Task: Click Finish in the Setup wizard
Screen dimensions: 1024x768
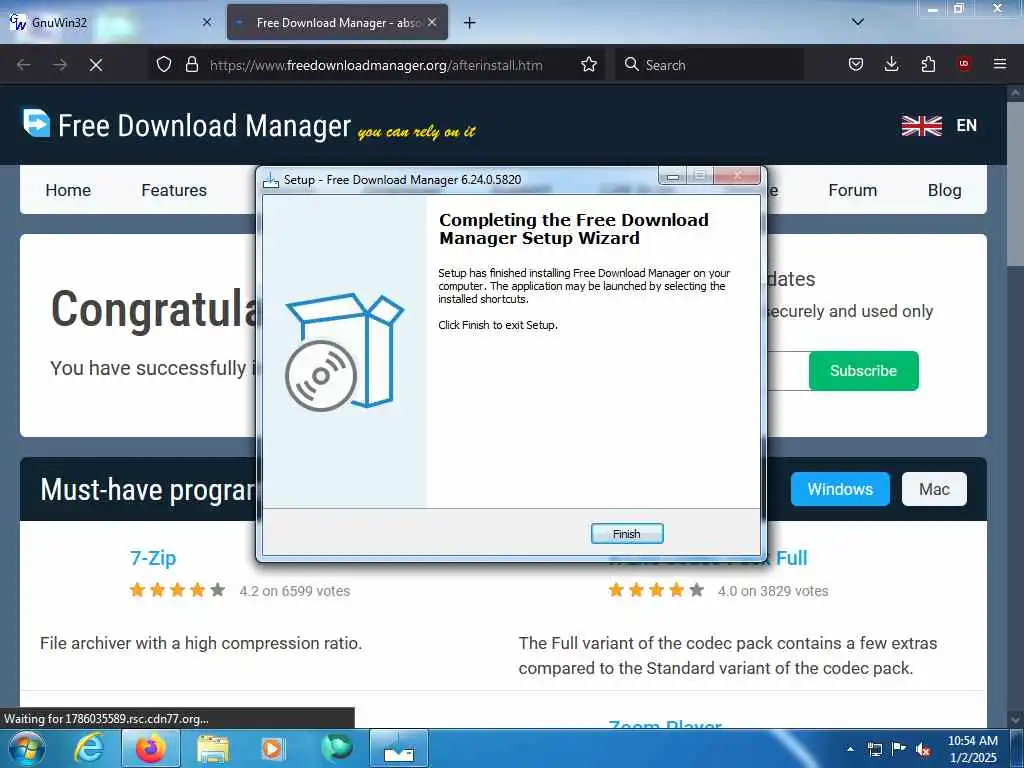Action: click(x=626, y=534)
